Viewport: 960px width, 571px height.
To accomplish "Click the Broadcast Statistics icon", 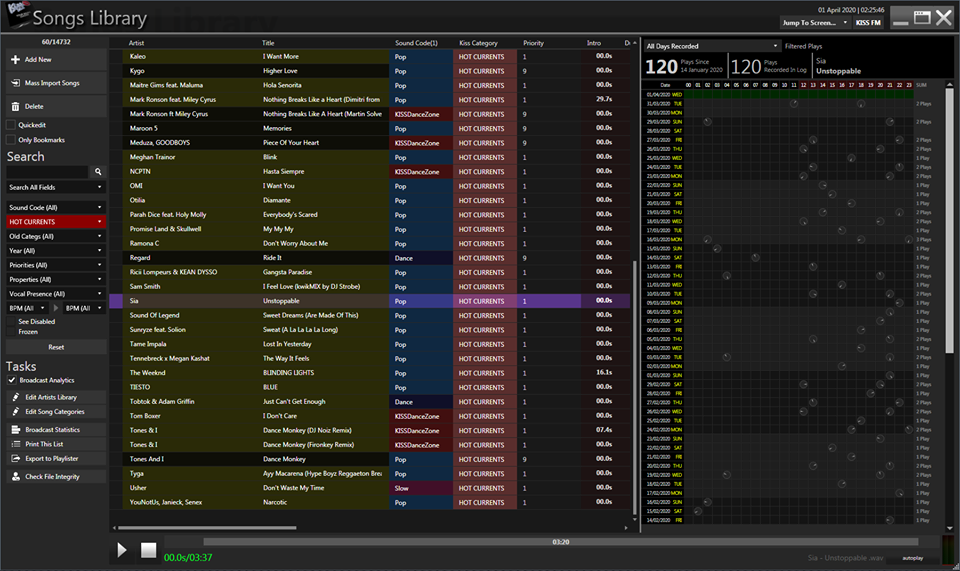I will pos(16,430).
